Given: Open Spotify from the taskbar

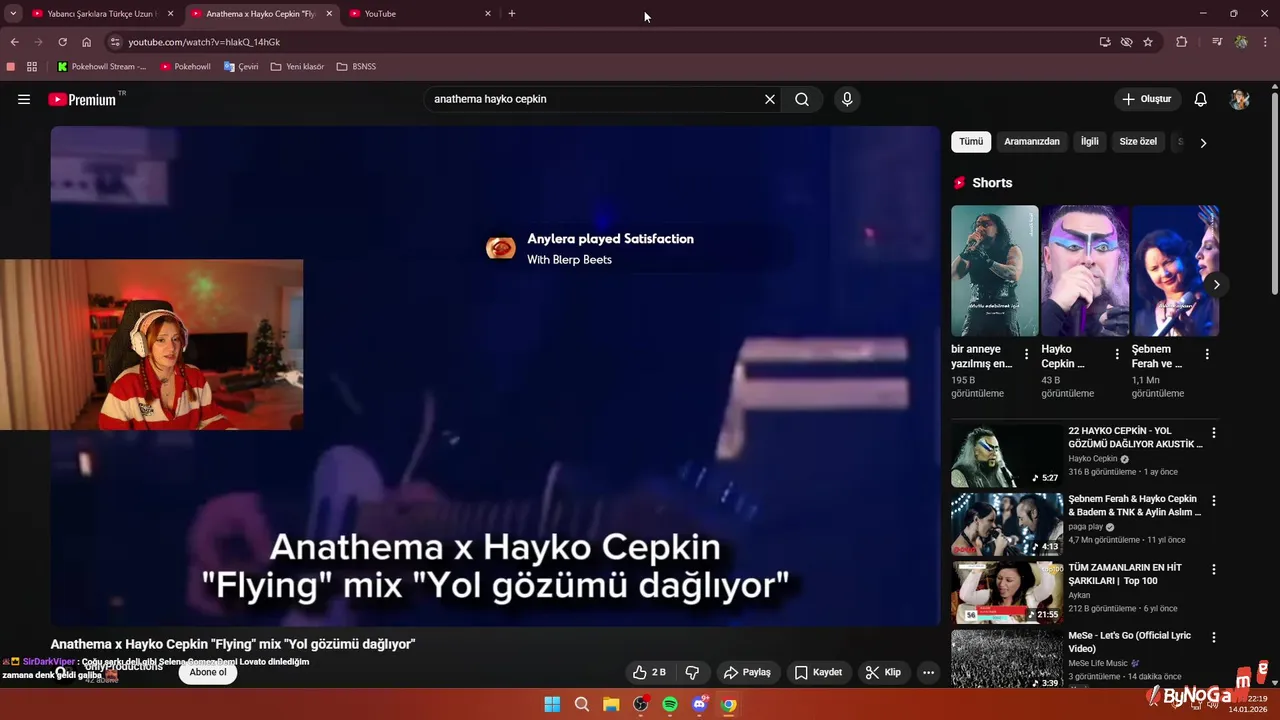Looking at the screenshot, I should 670,704.
